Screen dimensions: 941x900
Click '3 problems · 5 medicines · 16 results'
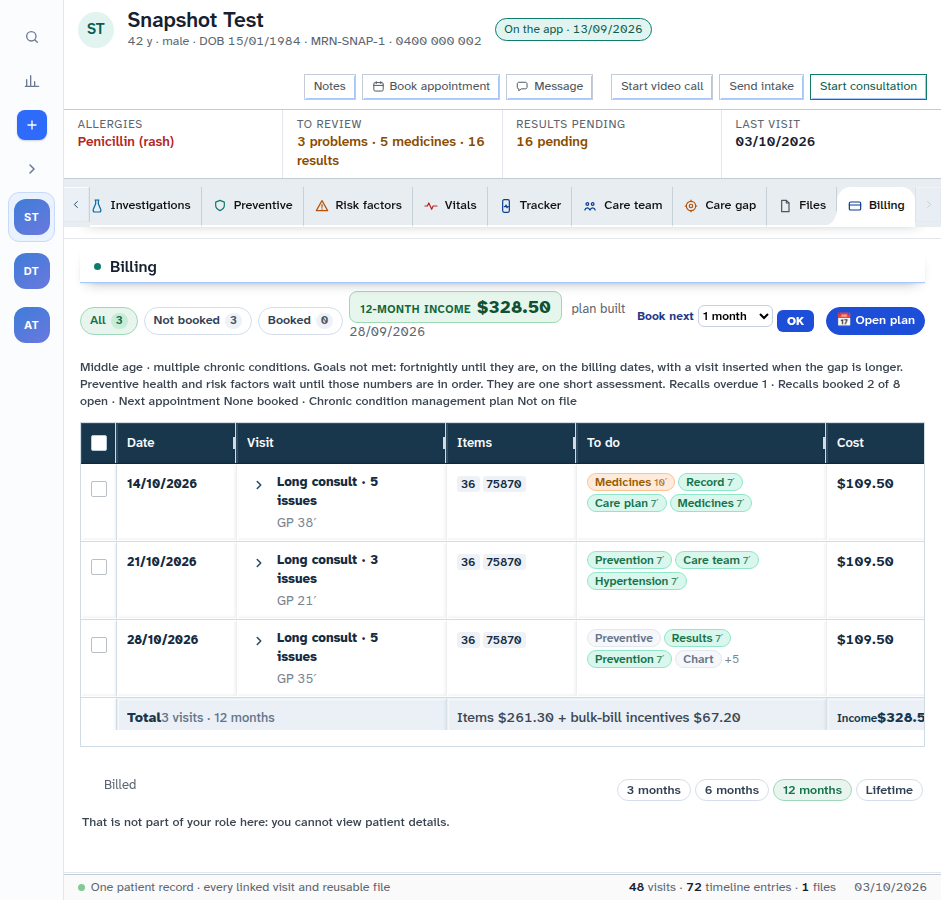click(x=391, y=151)
